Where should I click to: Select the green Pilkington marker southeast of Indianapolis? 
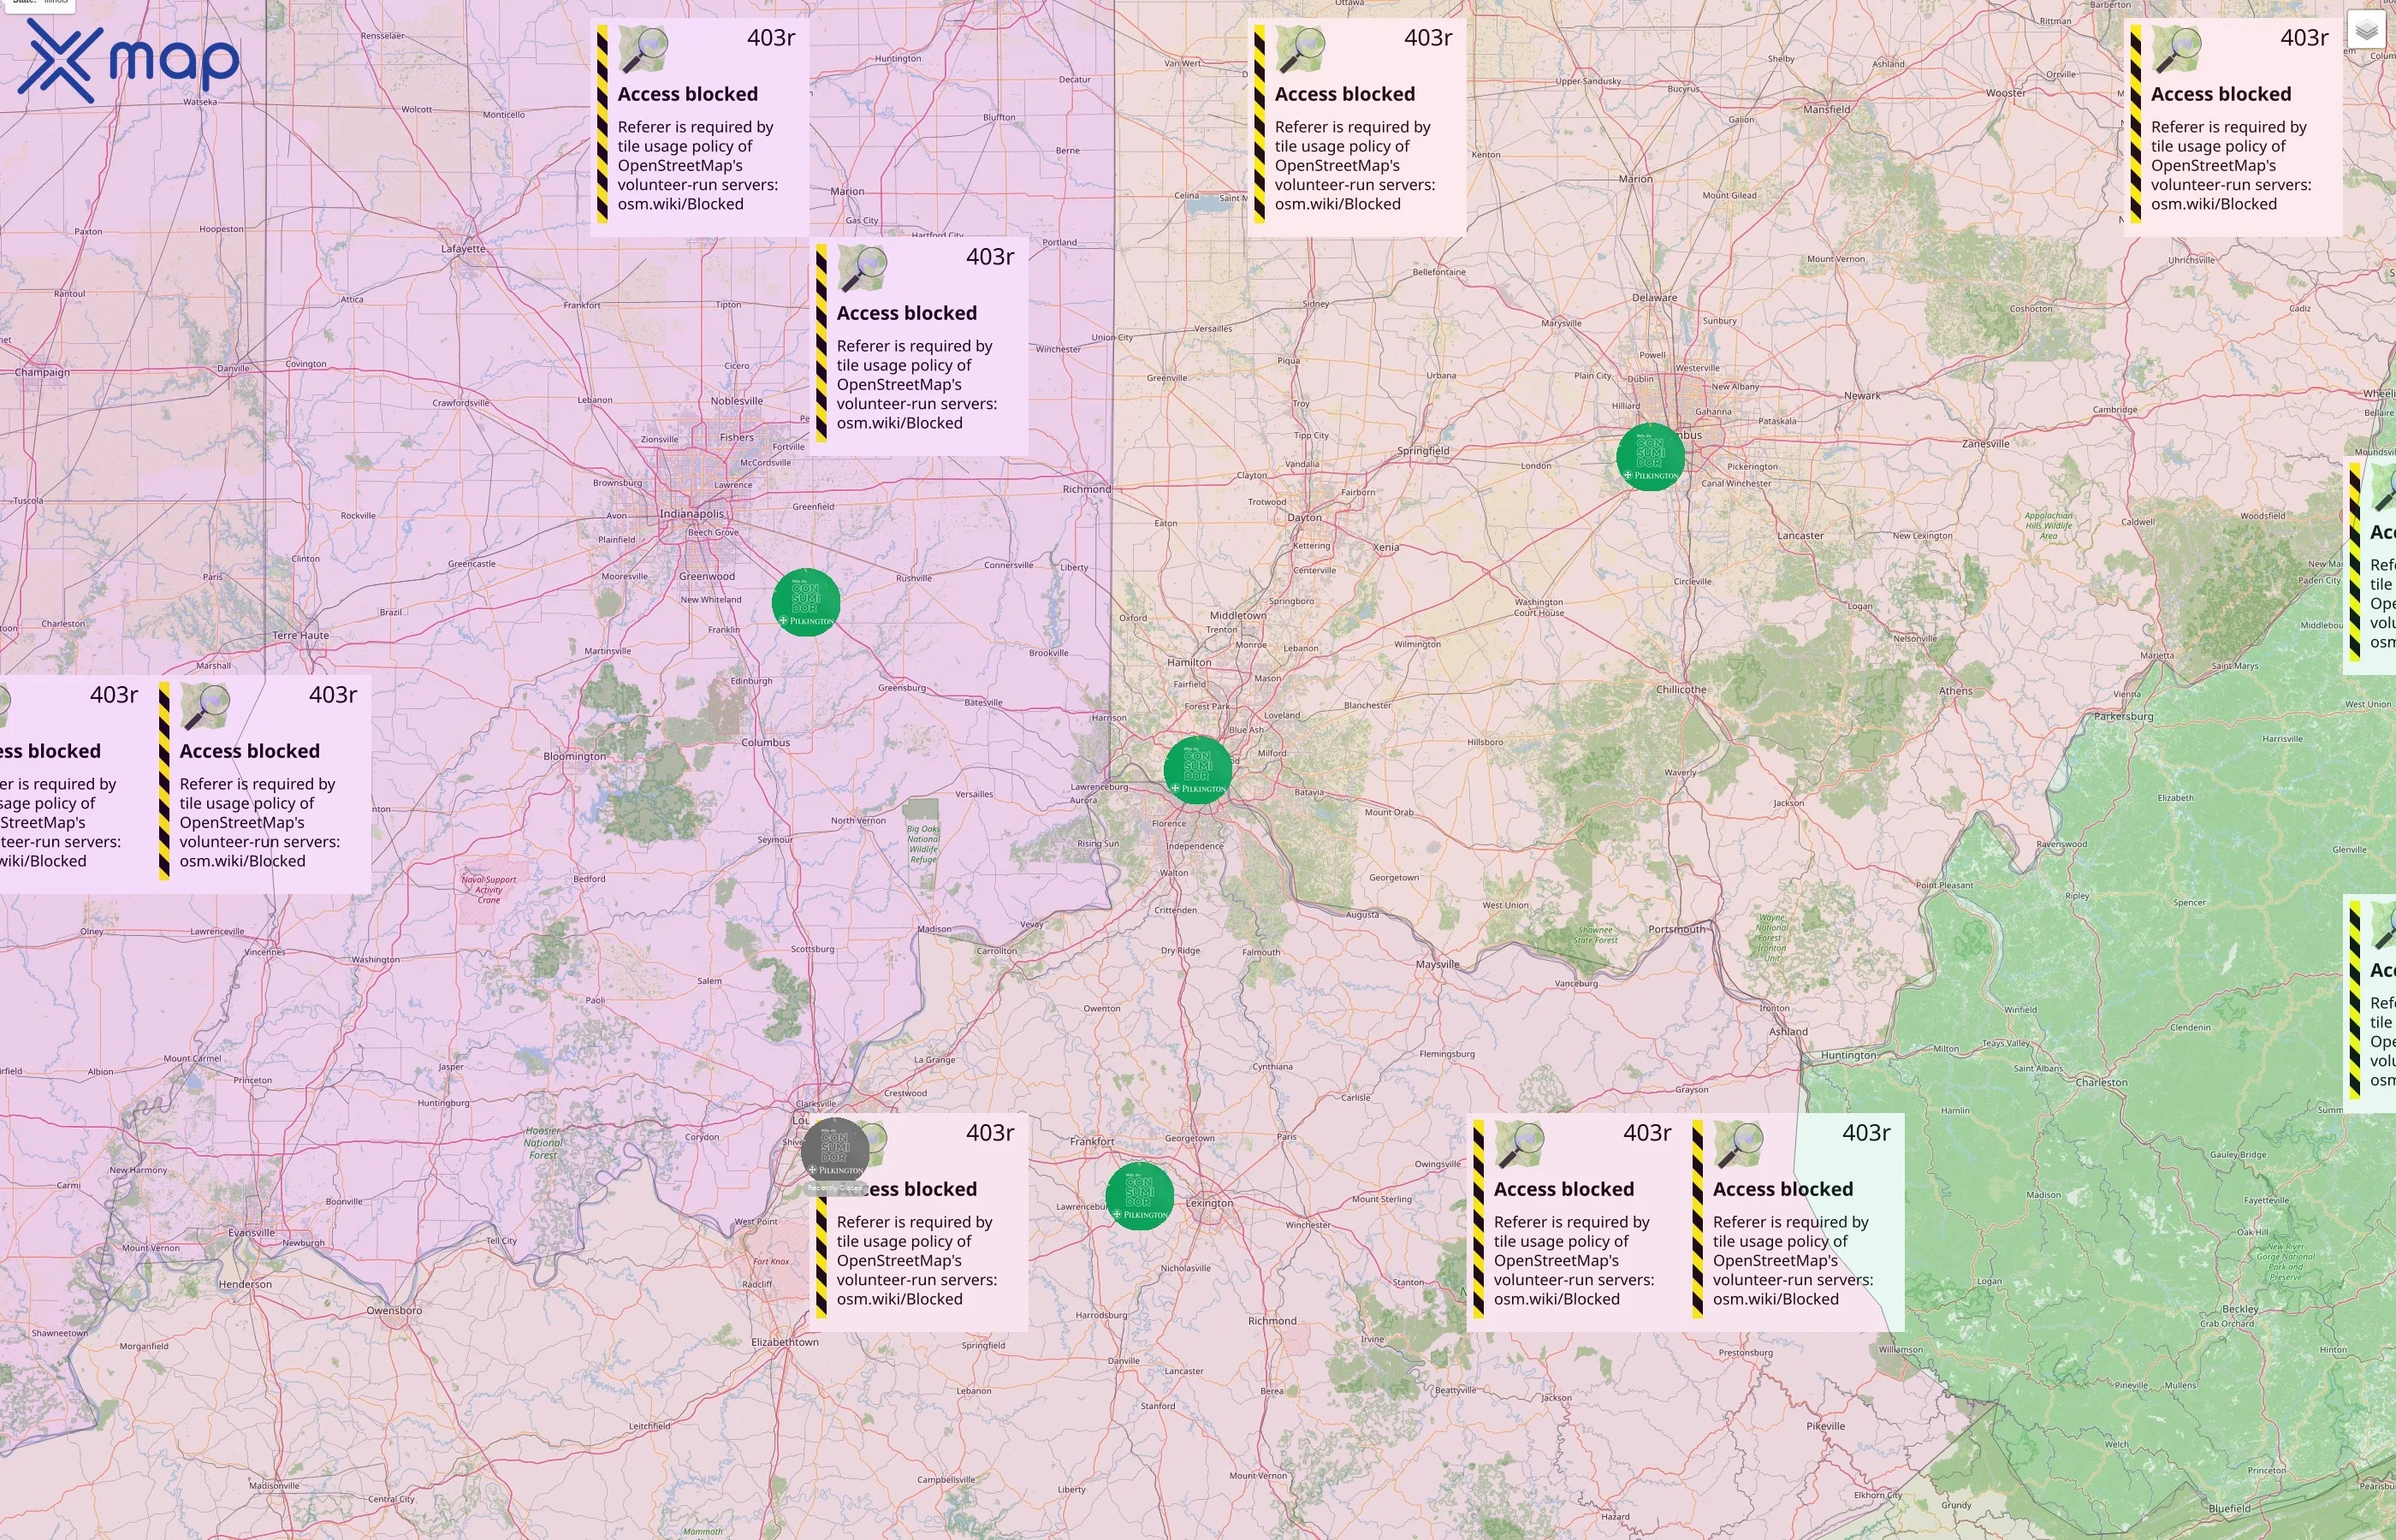[806, 602]
